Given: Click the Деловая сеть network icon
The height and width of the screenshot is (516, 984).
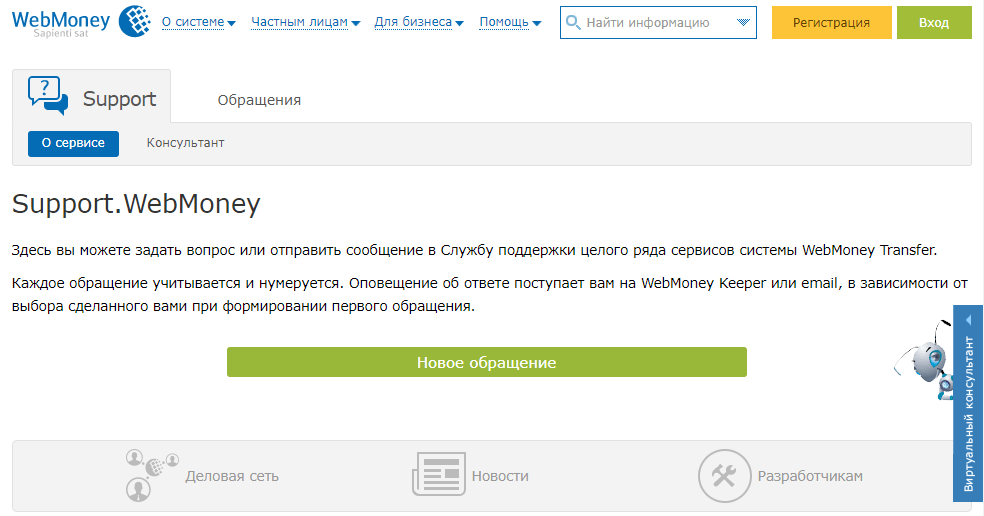Looking at the screenshot, I should (x=152, y=475).
